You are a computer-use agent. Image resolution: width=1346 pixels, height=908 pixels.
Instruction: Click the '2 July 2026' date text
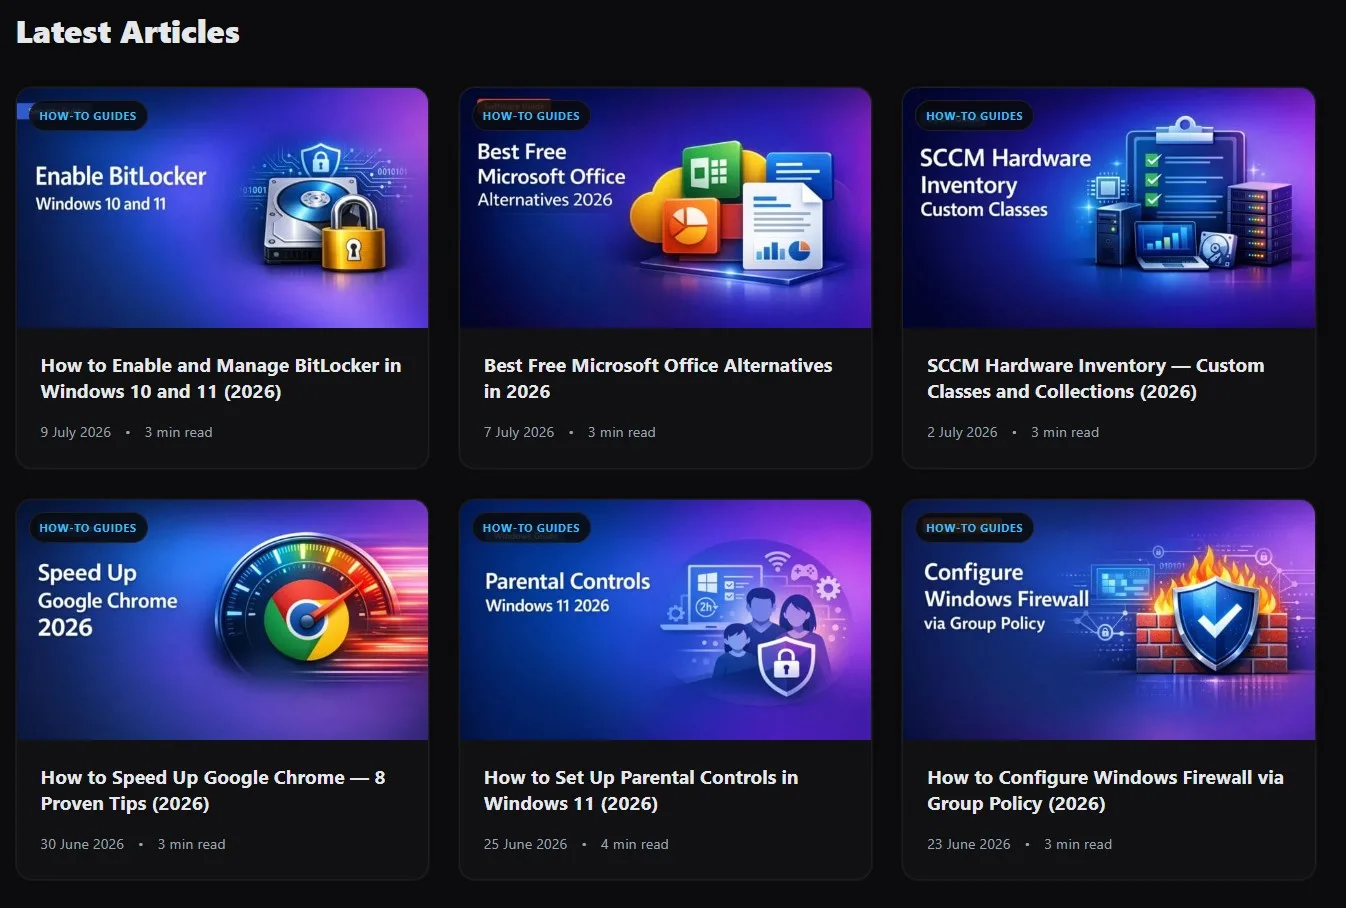click(x=962, y=432)
